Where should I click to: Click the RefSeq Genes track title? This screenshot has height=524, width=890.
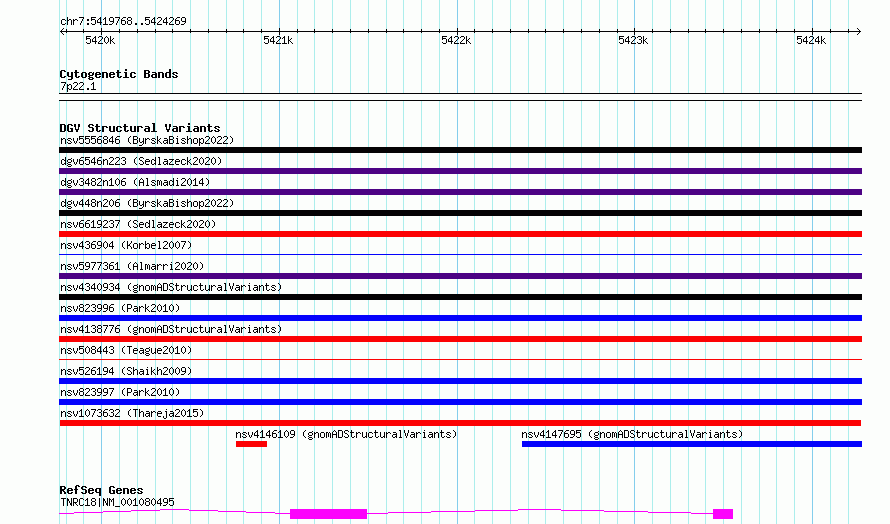[x=101, y=490]
